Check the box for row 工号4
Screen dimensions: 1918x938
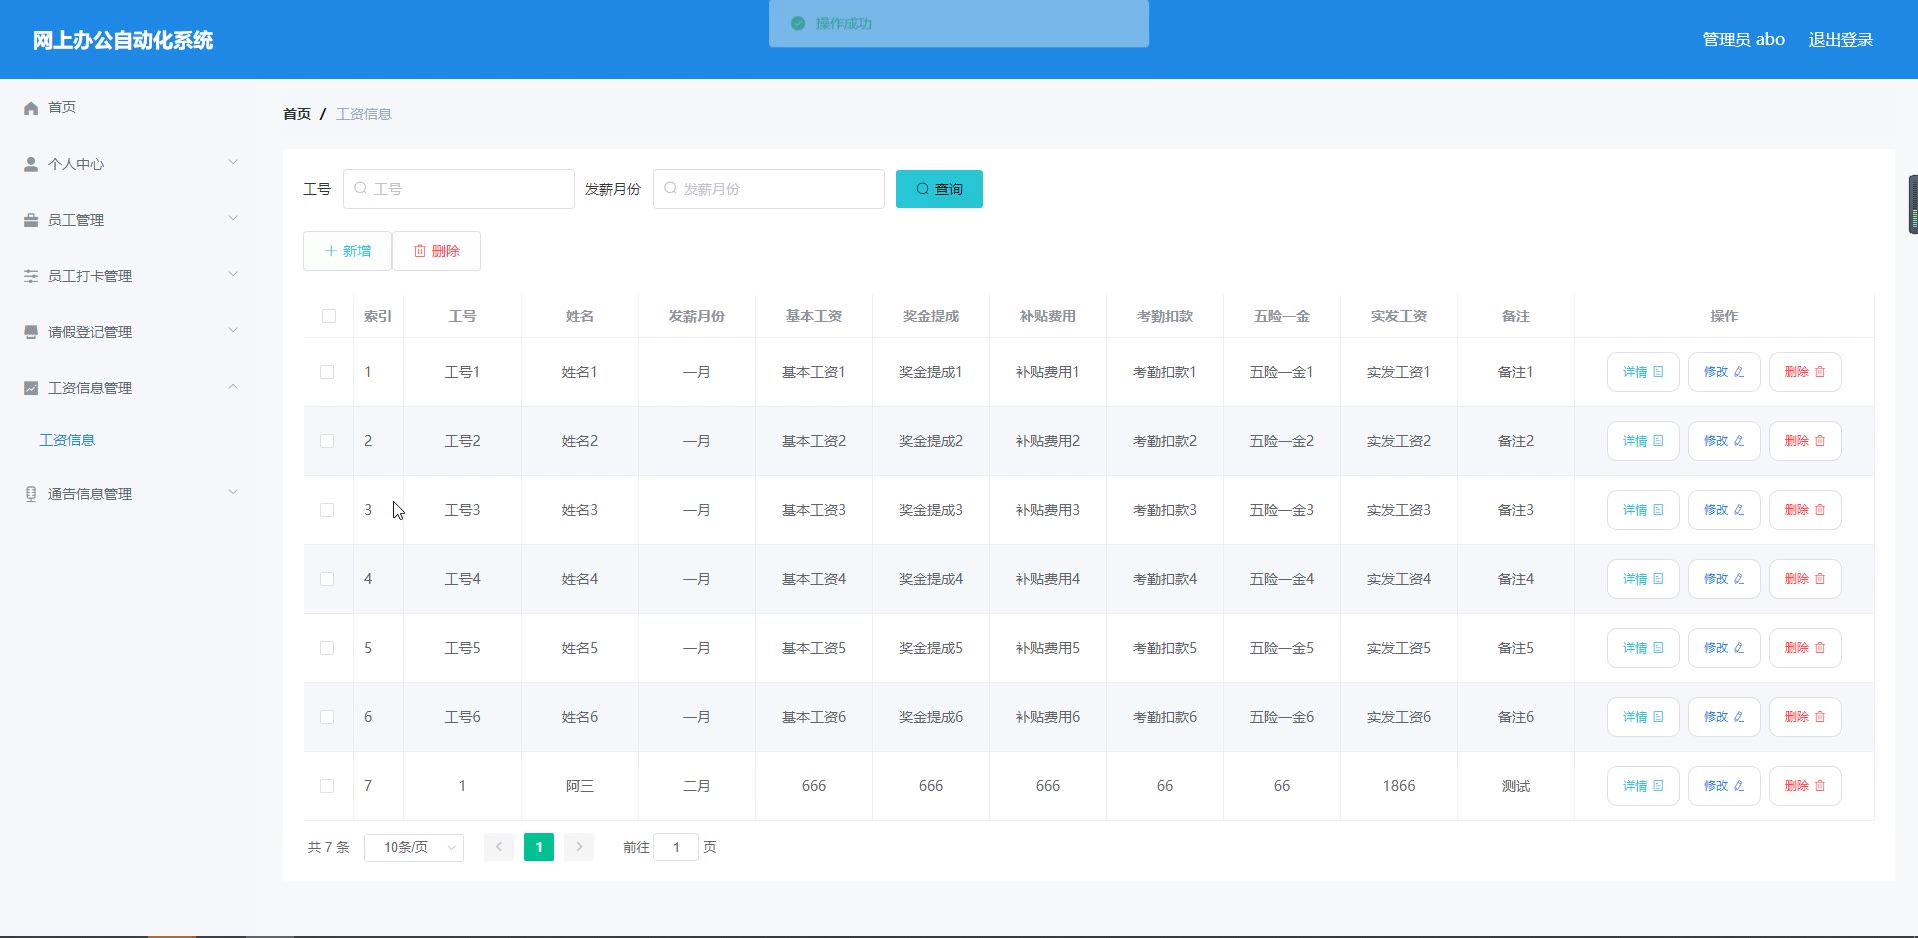(327, 579)
